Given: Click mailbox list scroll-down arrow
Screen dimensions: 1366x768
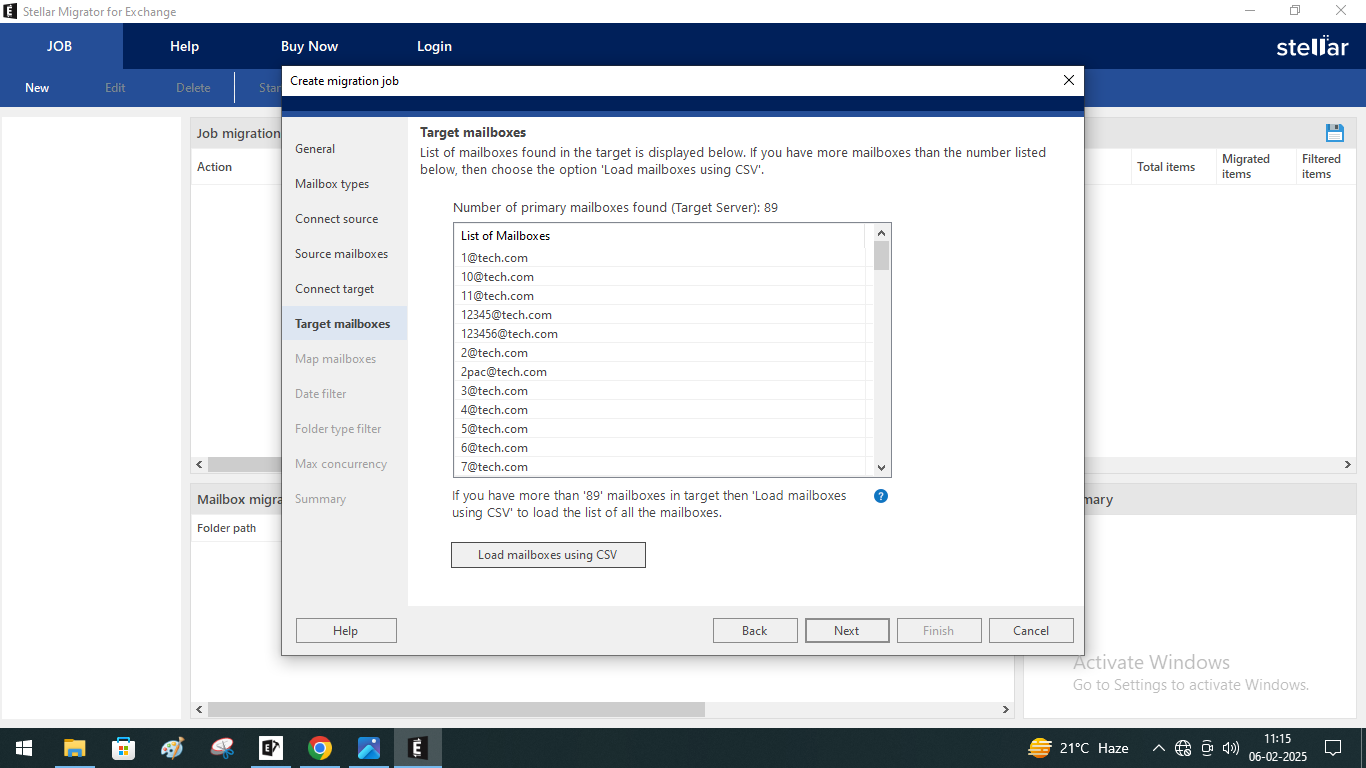Looking at the screenshot, I should tap(881, 467).
